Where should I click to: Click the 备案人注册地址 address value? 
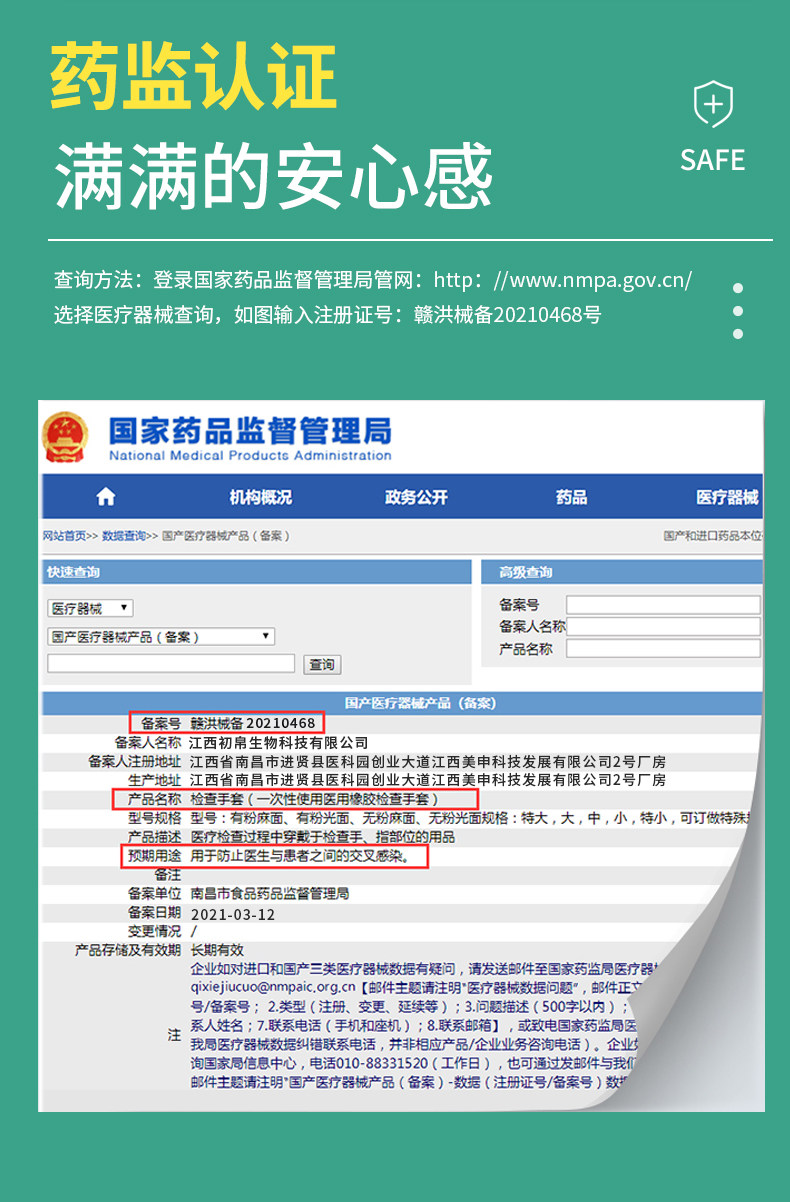(x=428, y=761)
